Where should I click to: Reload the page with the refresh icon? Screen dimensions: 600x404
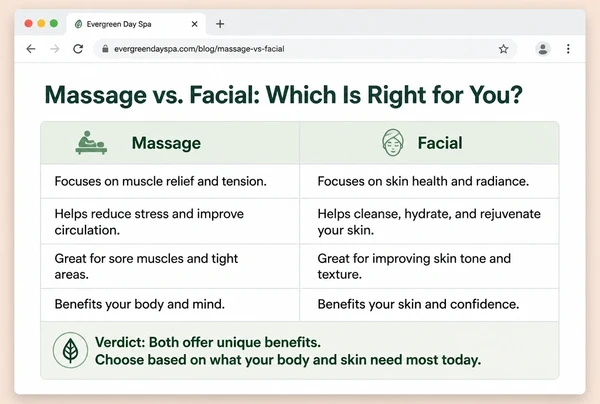[78, 49]
